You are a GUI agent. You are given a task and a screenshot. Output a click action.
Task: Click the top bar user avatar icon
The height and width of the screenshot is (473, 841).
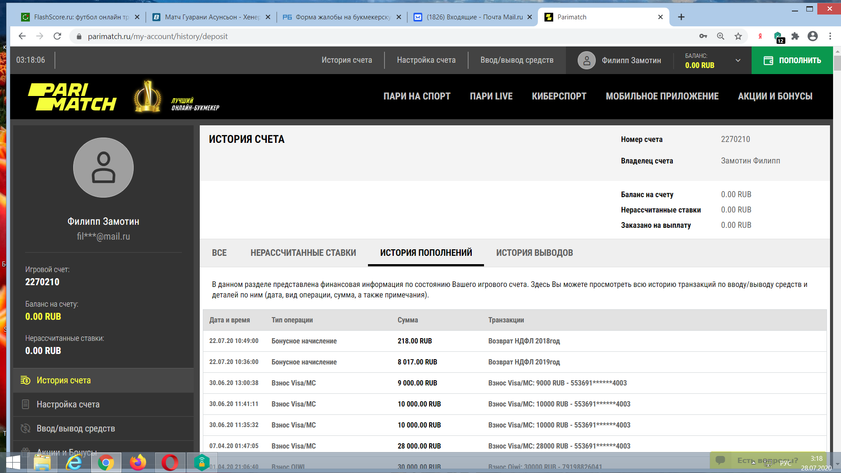click(x=586, y=60)
